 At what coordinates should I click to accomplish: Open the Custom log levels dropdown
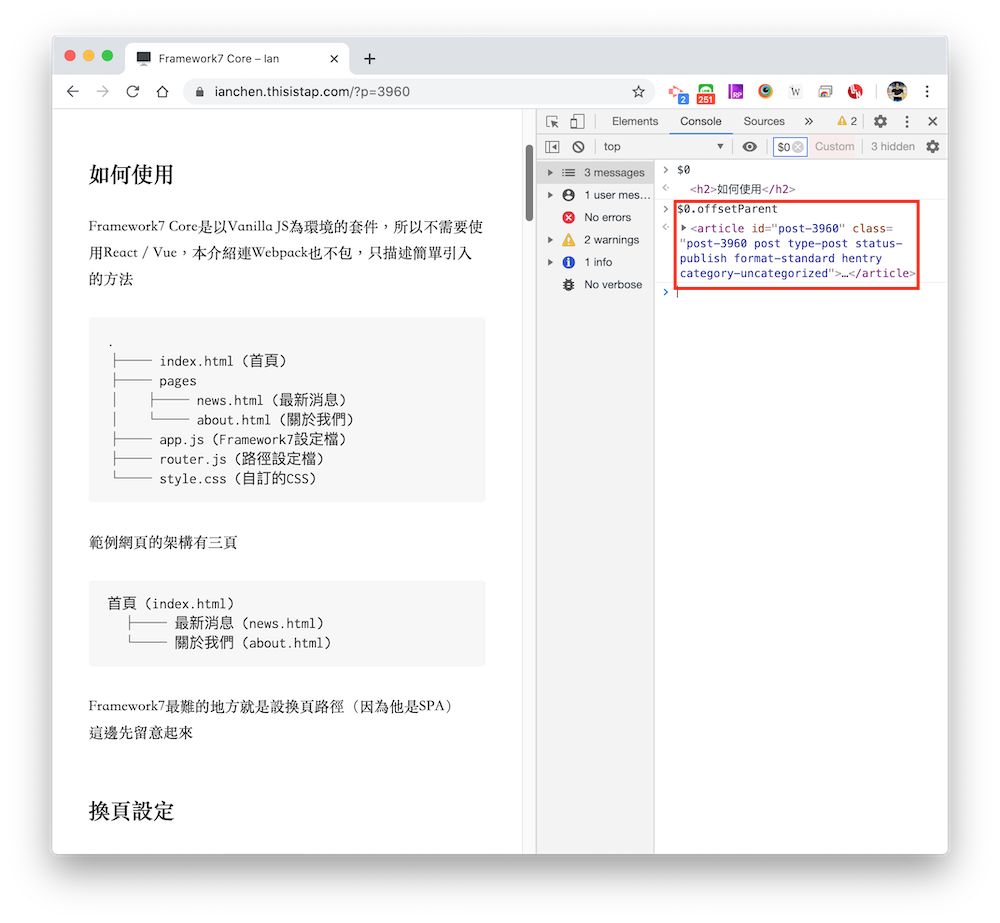tap(834, 147)
